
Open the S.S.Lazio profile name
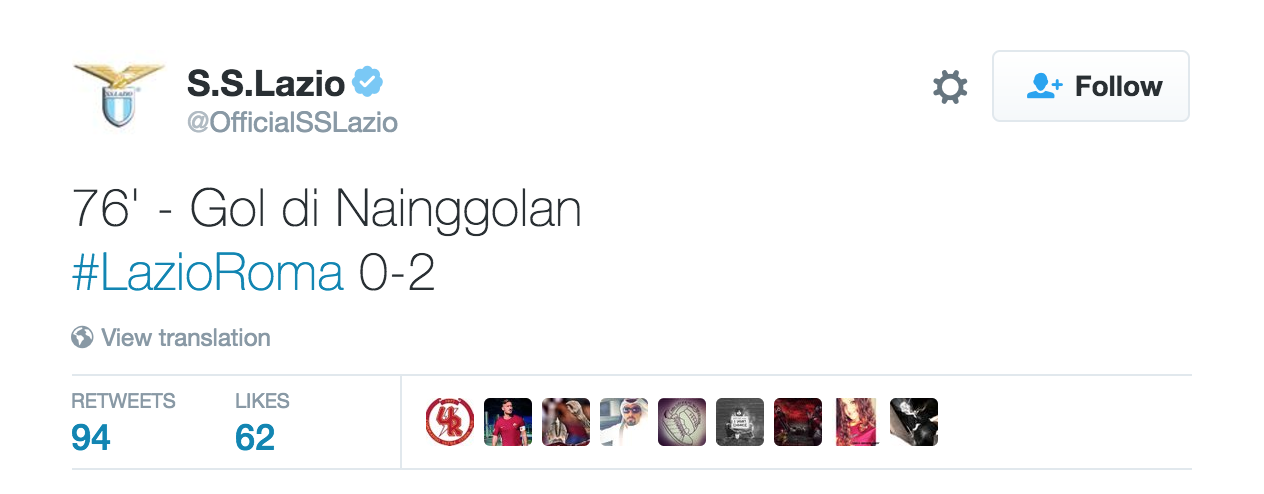pyautogui.click(x=266, y=85)
